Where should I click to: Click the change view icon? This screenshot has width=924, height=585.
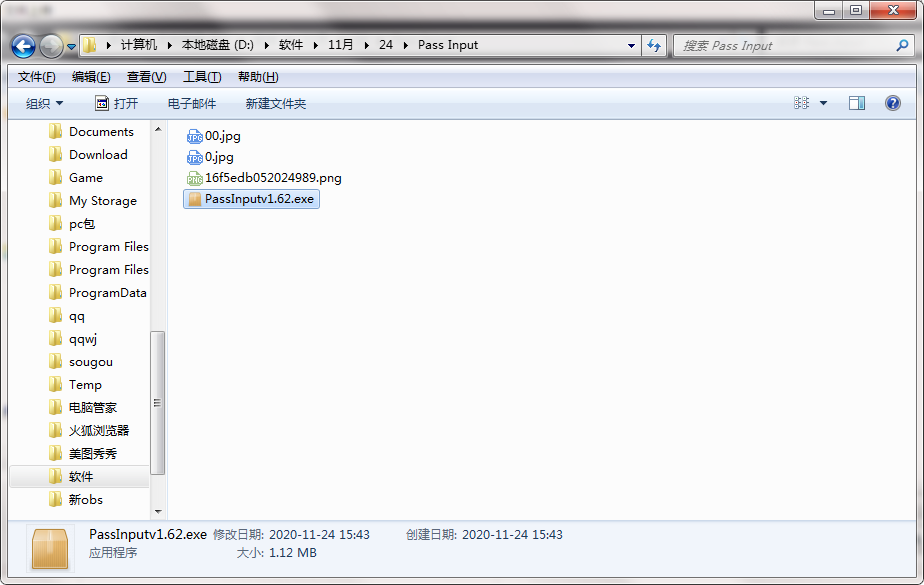click(x=801, y=103)
